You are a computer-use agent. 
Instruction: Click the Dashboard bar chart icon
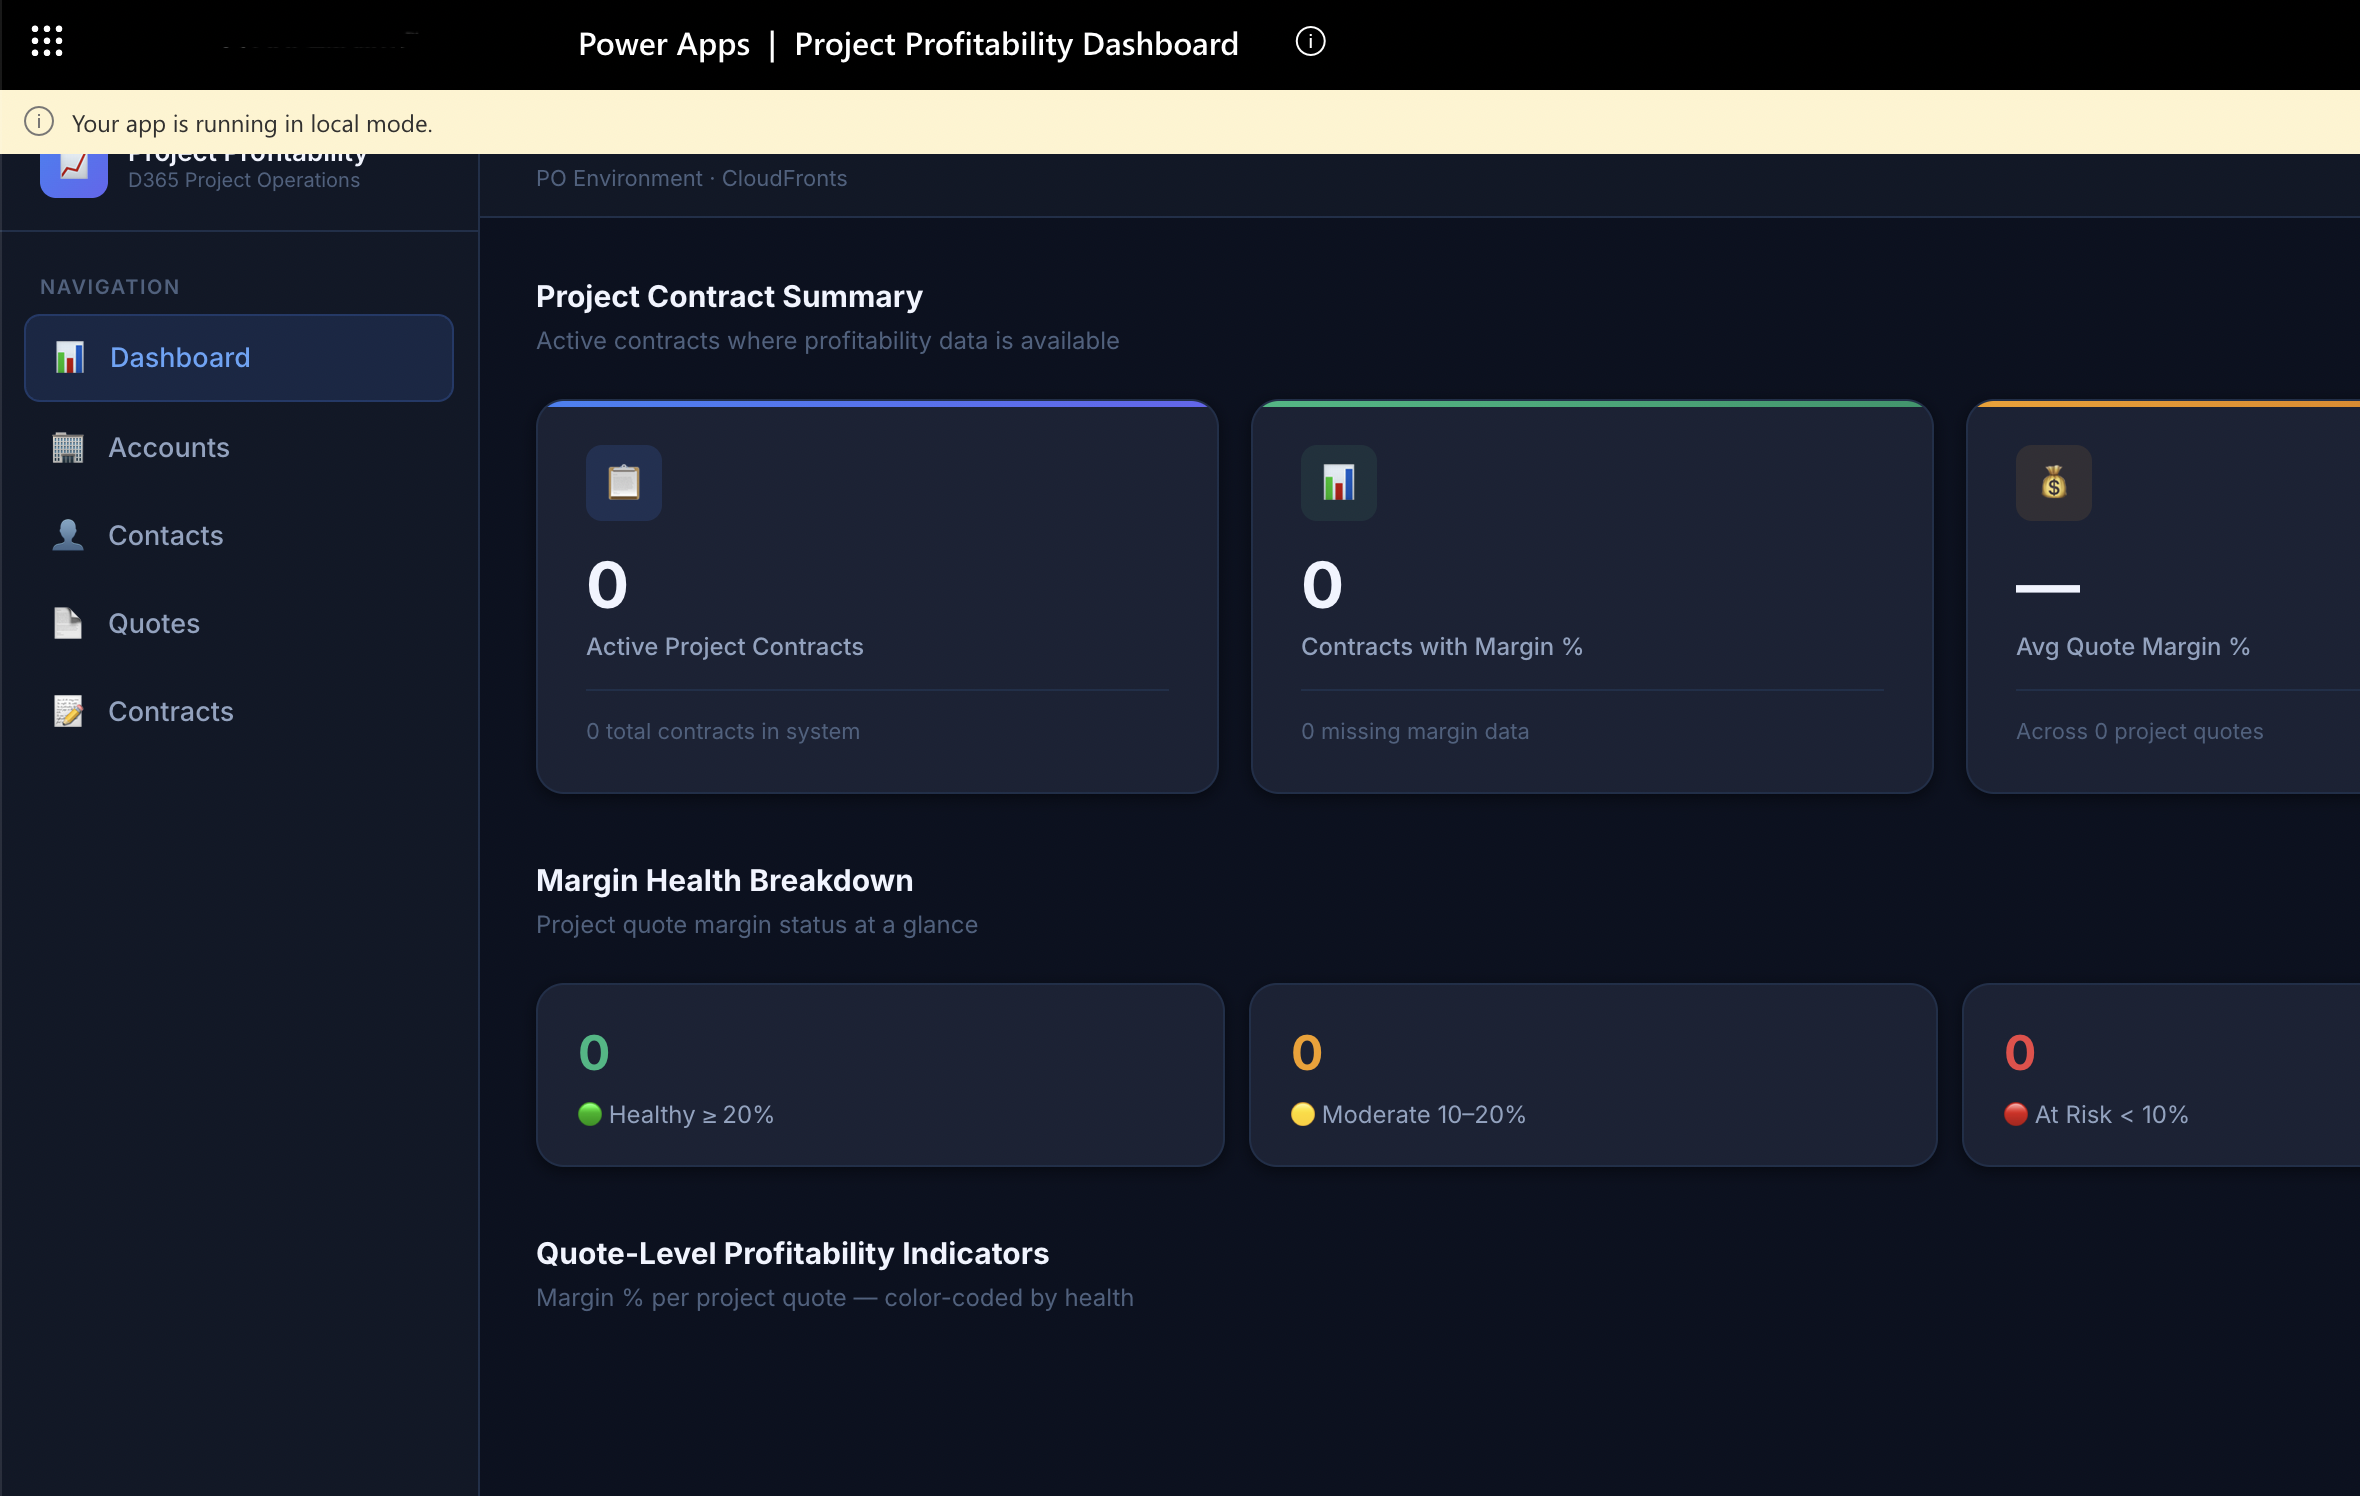point(69,357)
